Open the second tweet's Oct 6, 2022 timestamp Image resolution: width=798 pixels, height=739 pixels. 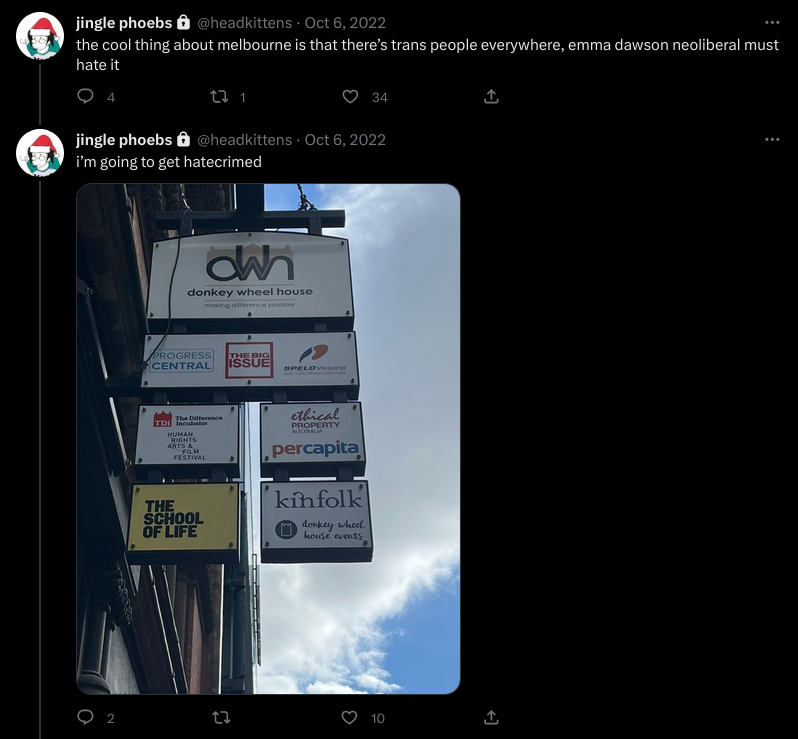tap(345, 140)
